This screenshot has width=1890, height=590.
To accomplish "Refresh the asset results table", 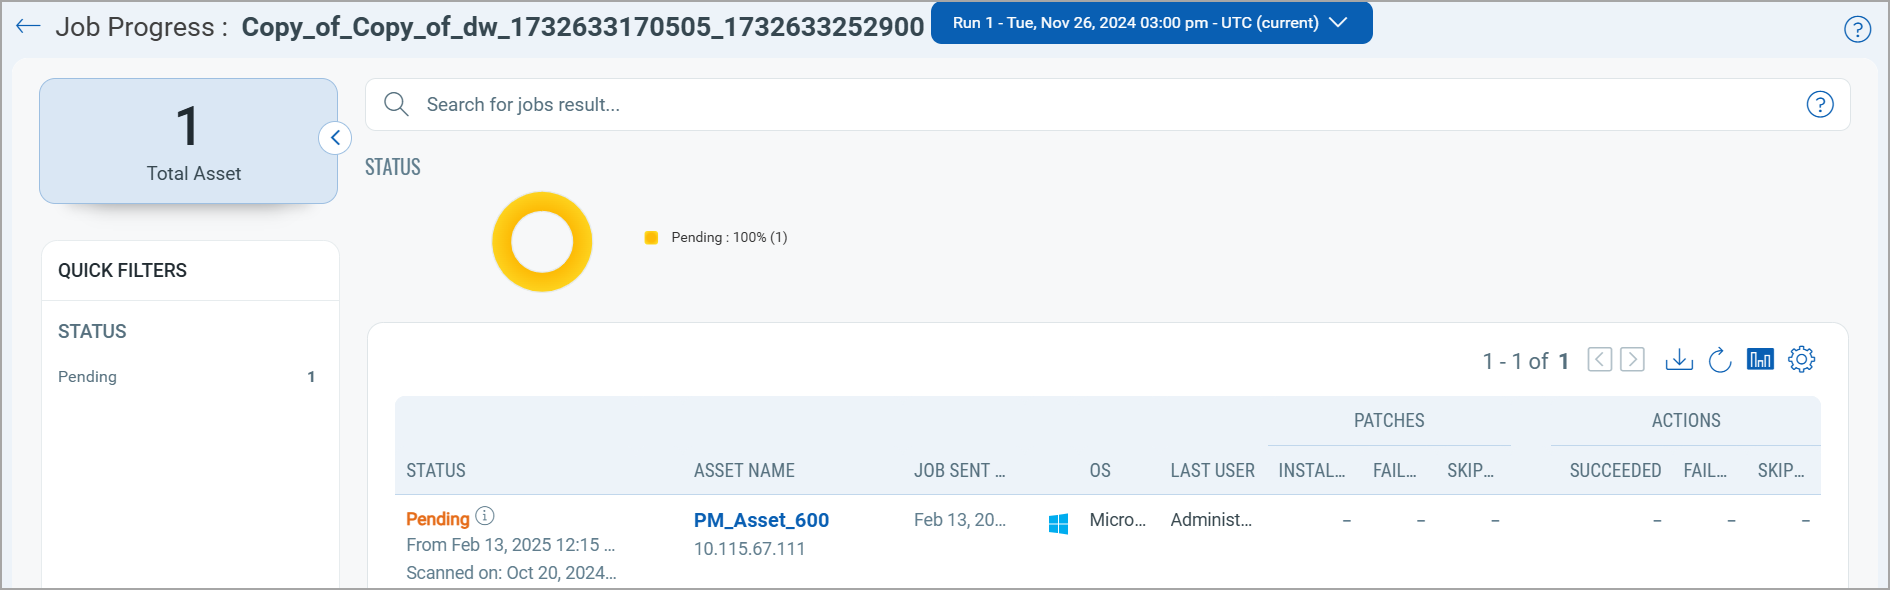I will point(1720,360).
